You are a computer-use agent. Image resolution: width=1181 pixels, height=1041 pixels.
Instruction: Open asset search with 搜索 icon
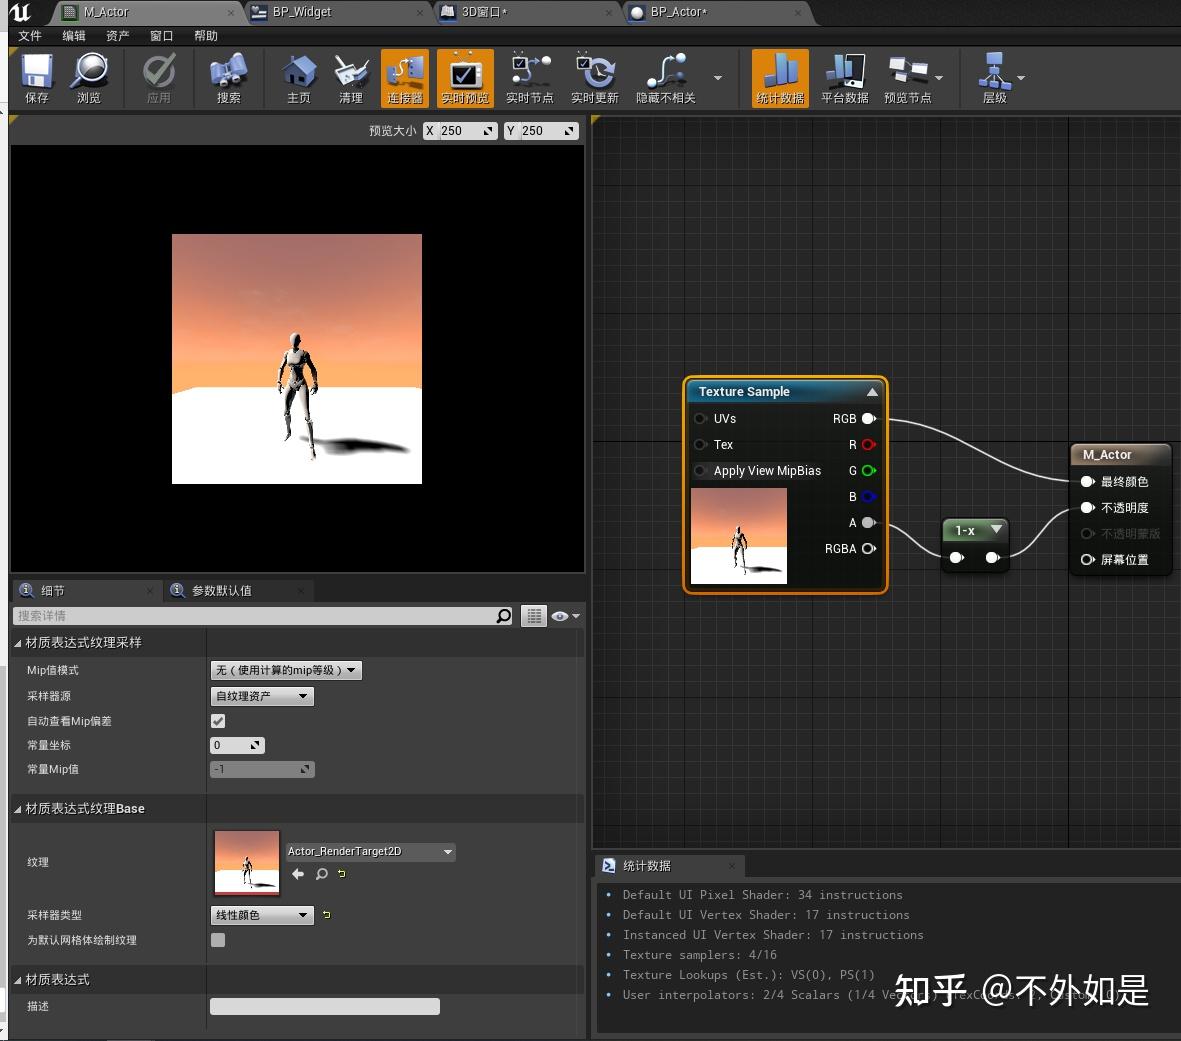[x=228, y=78]
